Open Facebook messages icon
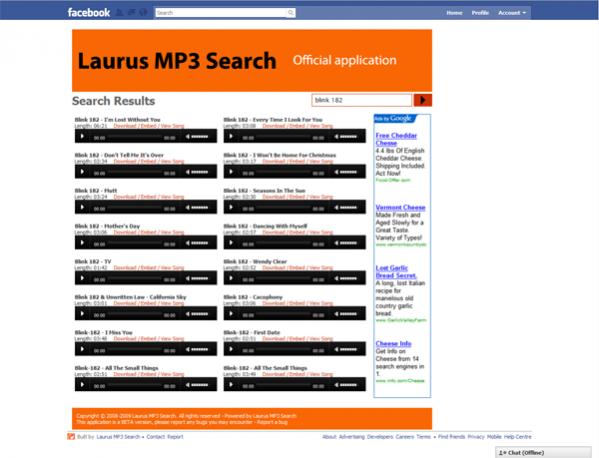Image resolution: width=599 pixels, height=458 pixels. pyautogui.click(x=131, y=13)
